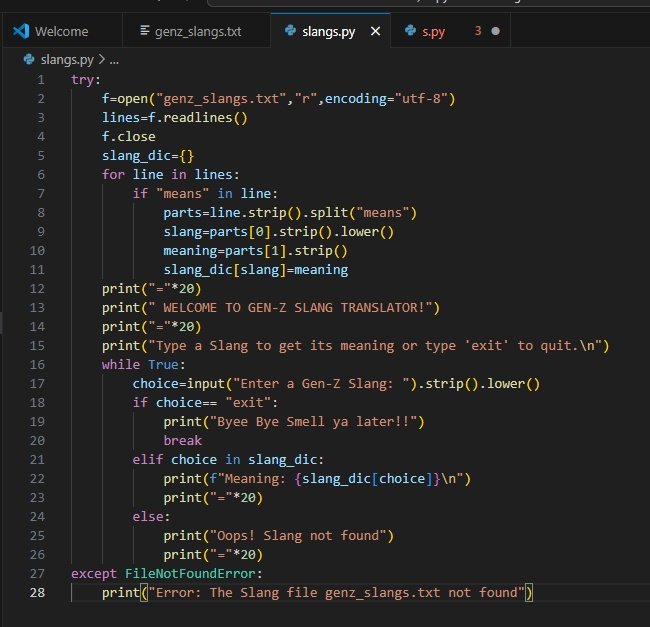Click the 'Error: The Slang file' string on line 28
650x627 pixels.
click(336, 593)
